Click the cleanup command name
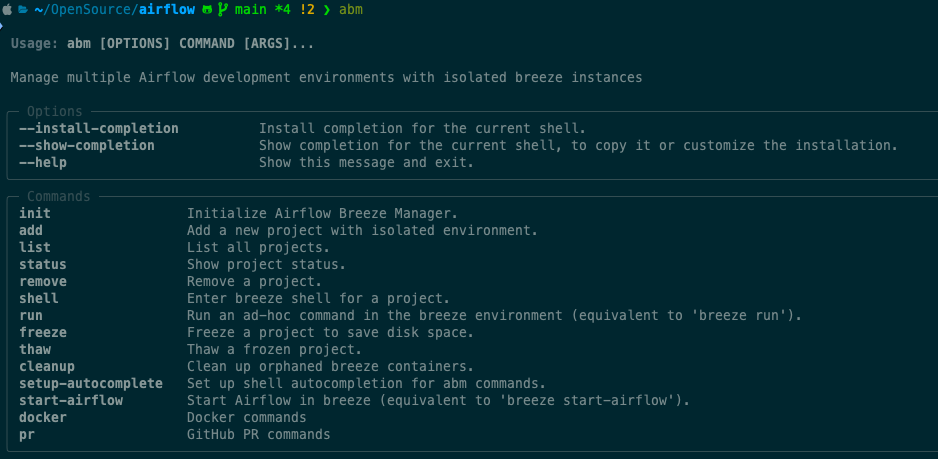Screen dimensions: 938x459 click(46, 366)
